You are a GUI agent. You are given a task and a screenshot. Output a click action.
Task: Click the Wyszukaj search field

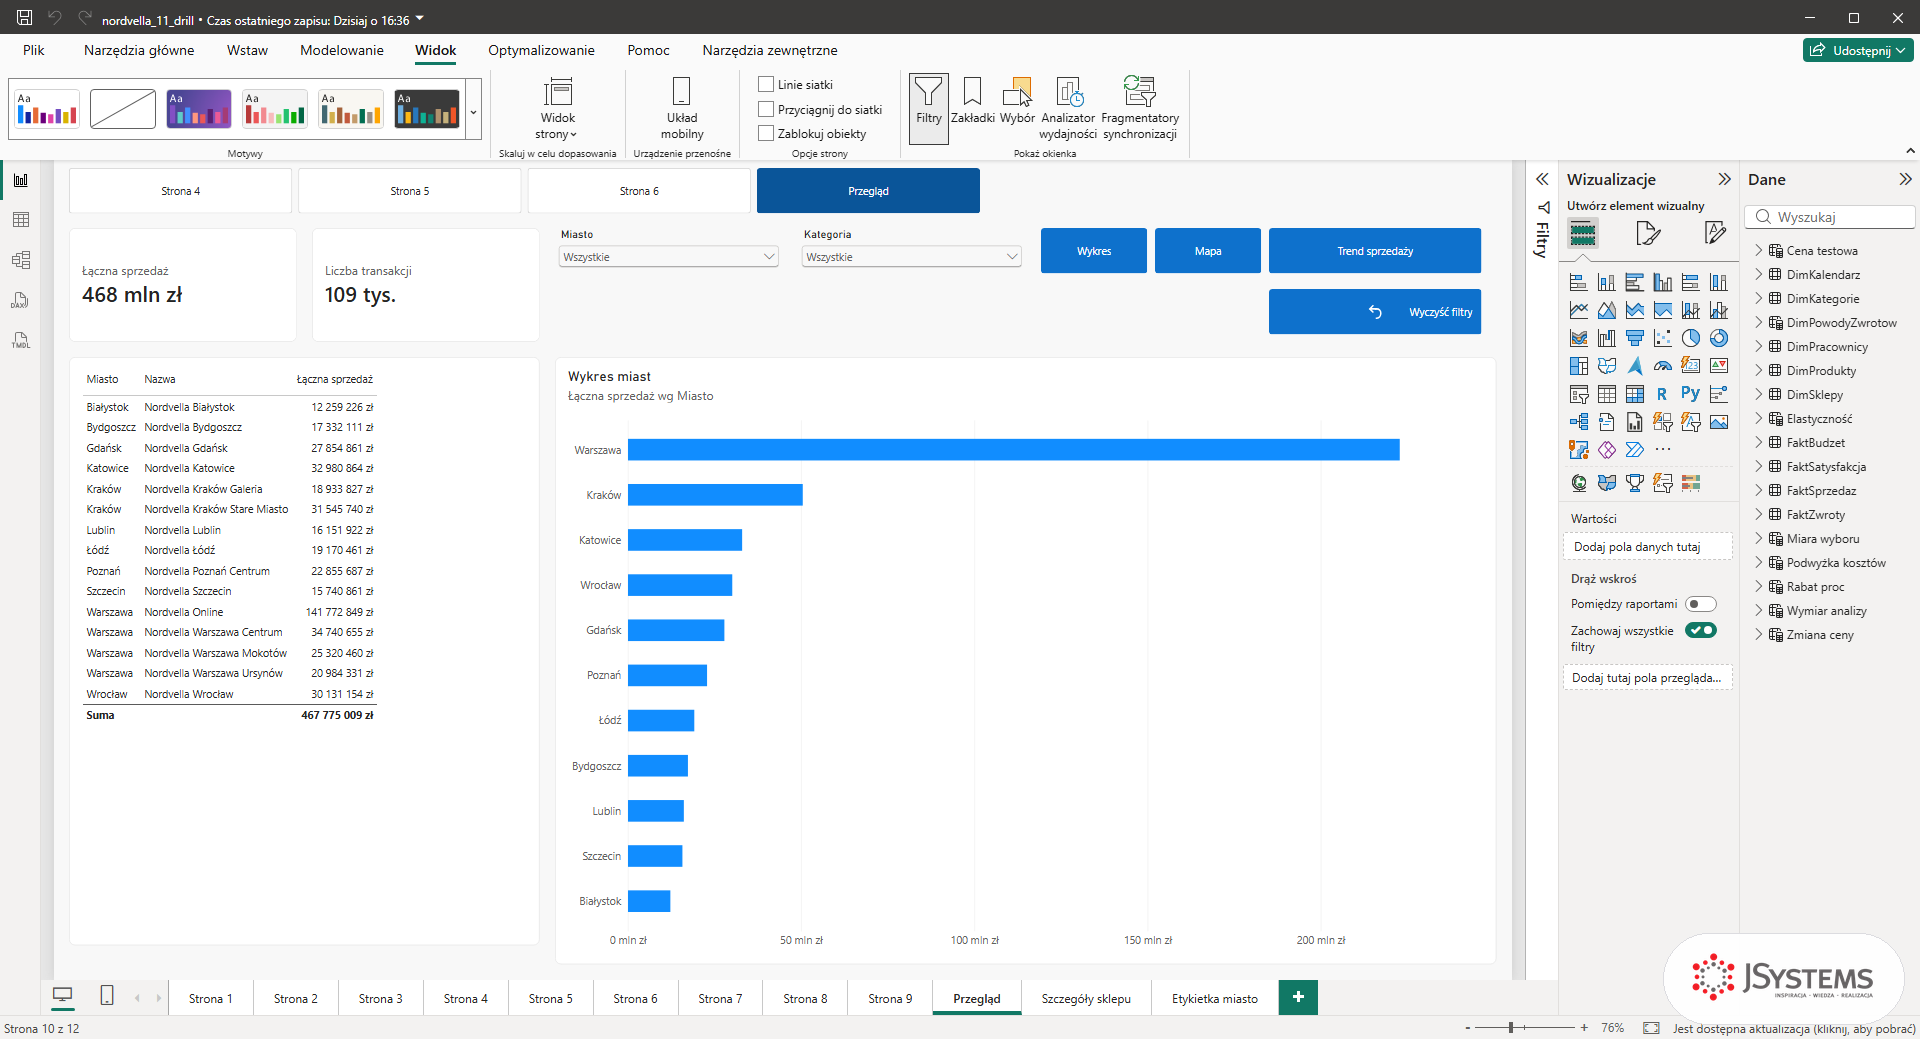(1830, 217)
